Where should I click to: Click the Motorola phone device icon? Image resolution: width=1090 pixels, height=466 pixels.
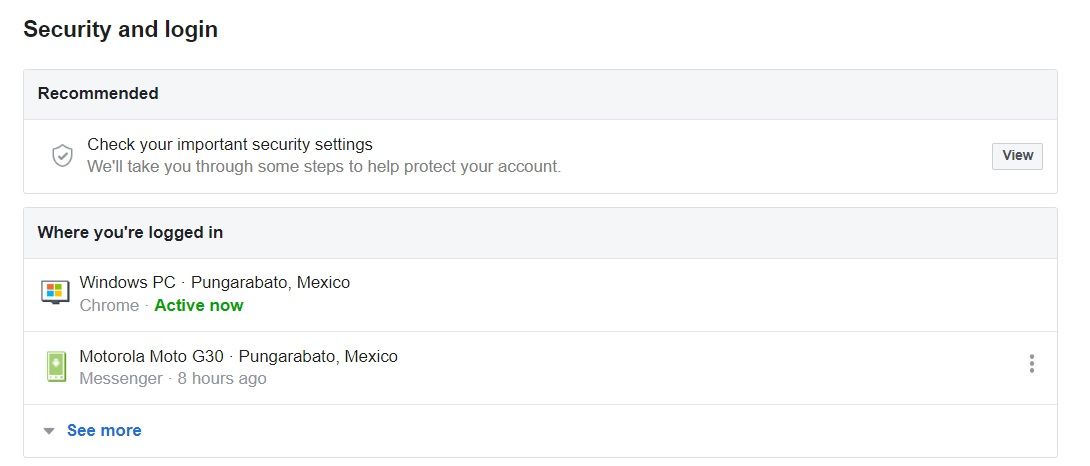[56, 366]
